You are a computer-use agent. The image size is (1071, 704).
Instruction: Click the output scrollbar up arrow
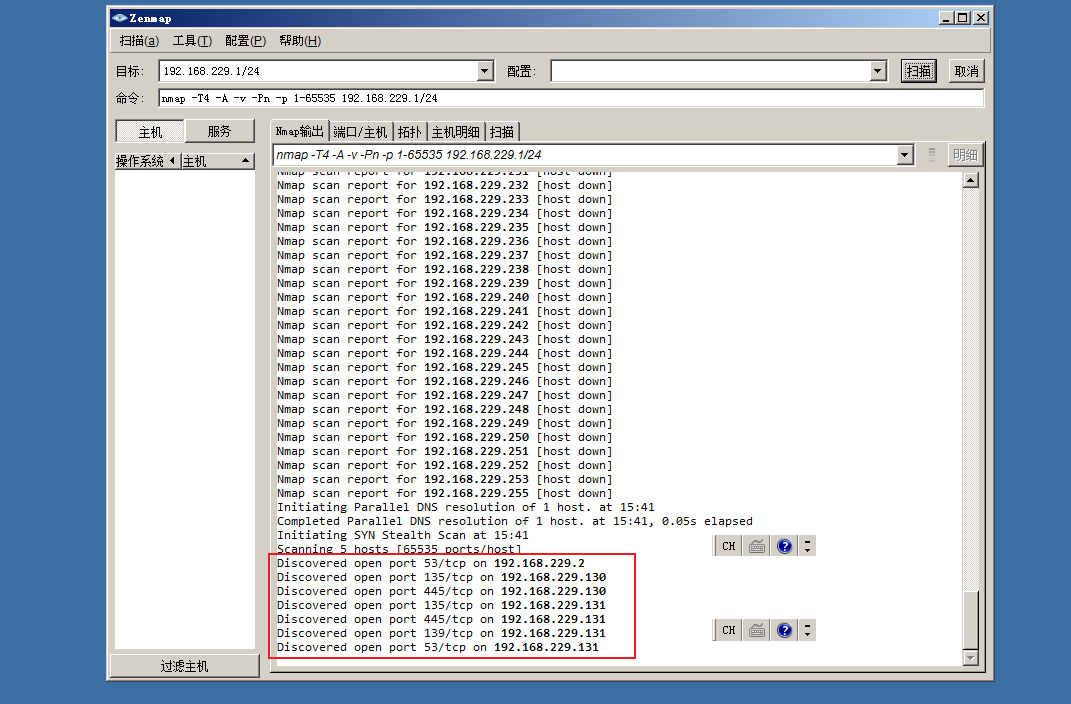click(x=971, y=180)
